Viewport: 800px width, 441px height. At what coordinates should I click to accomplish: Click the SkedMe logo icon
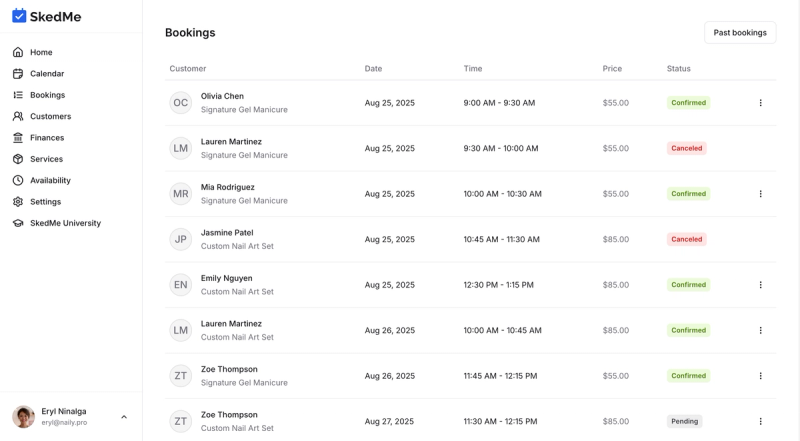pyautogui.click(x=19, y=16)
